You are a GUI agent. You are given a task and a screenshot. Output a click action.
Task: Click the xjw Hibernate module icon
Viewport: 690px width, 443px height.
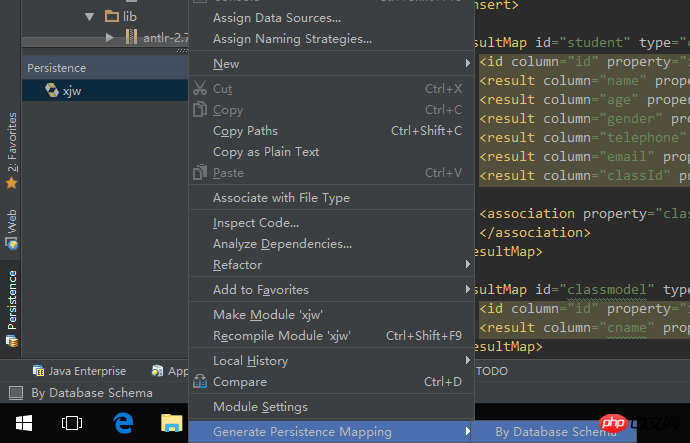[x=50, y=91]
